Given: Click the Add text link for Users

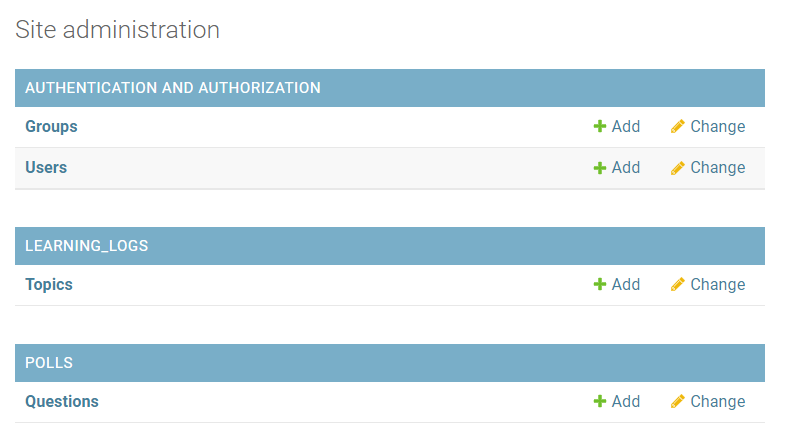Looking at the screenshot, I should [x=626, y=168].
